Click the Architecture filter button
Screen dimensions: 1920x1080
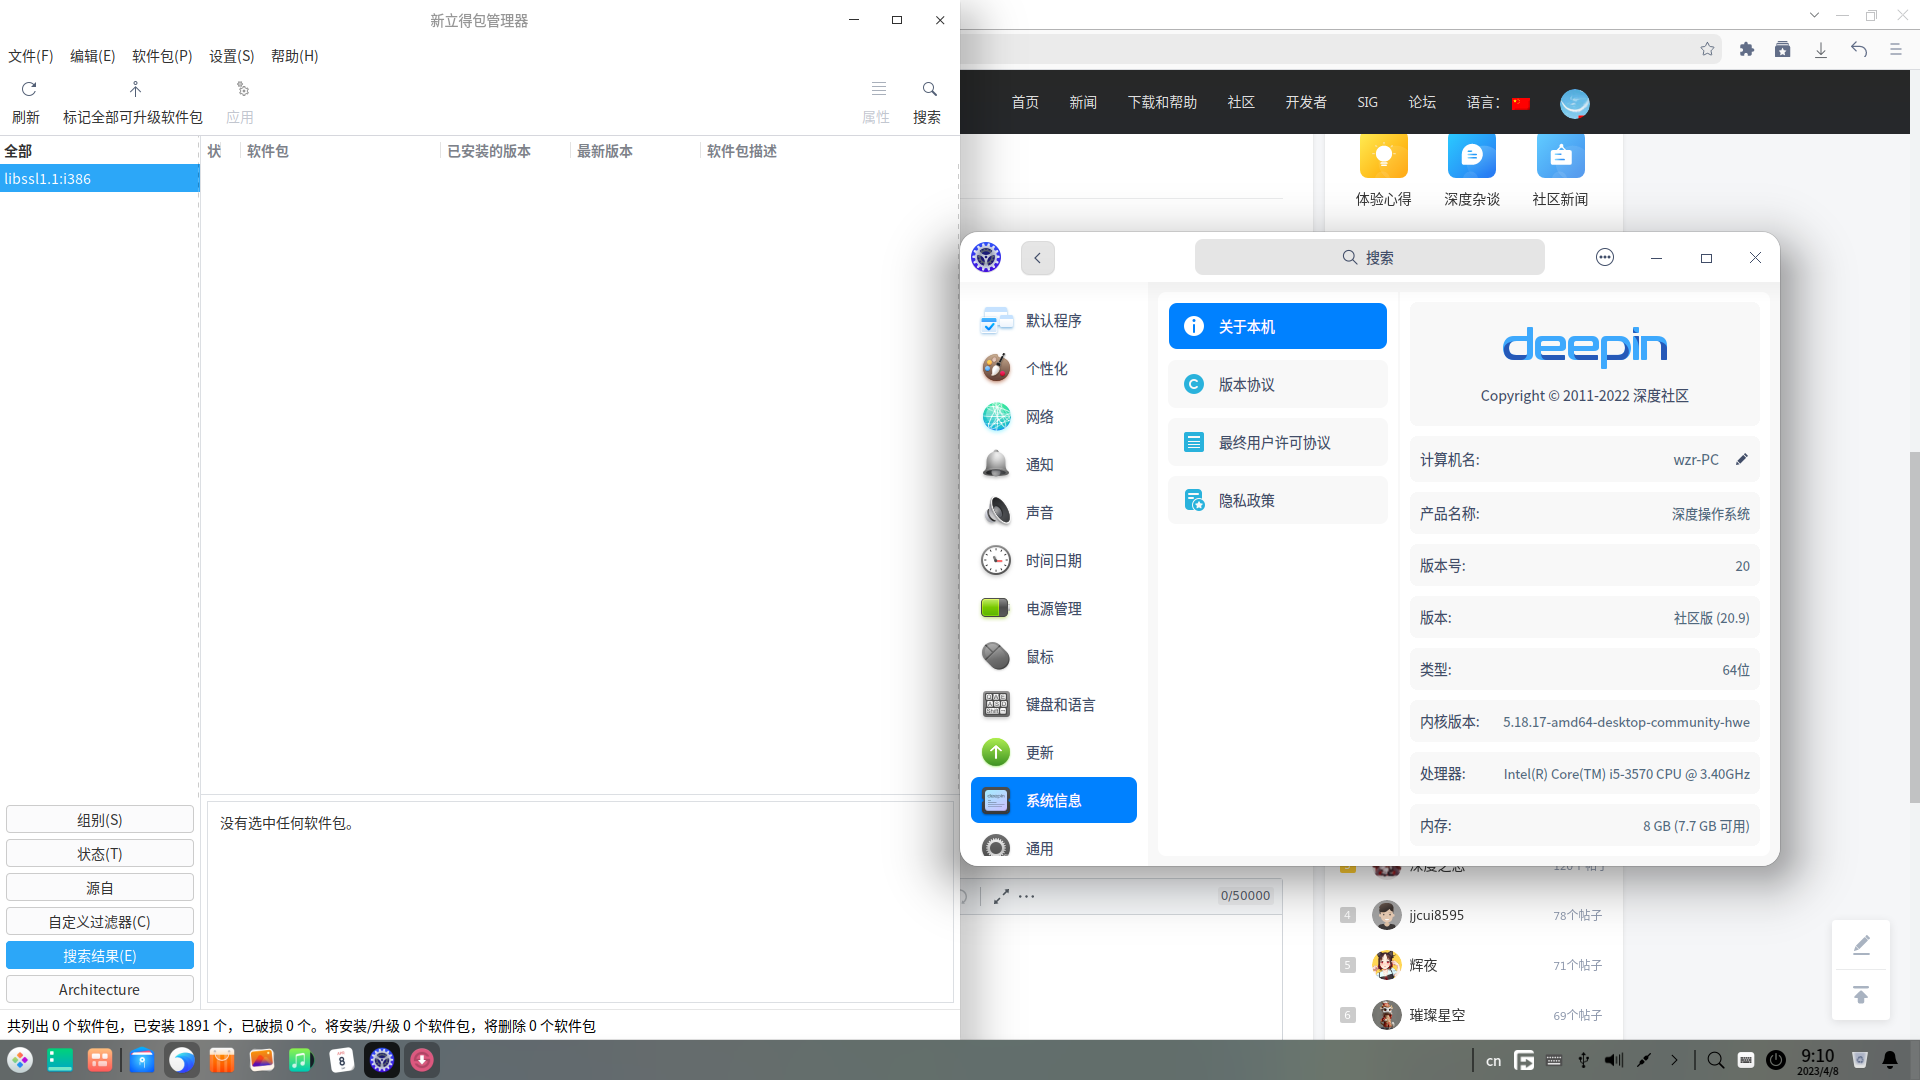click(x=99, y=989)
